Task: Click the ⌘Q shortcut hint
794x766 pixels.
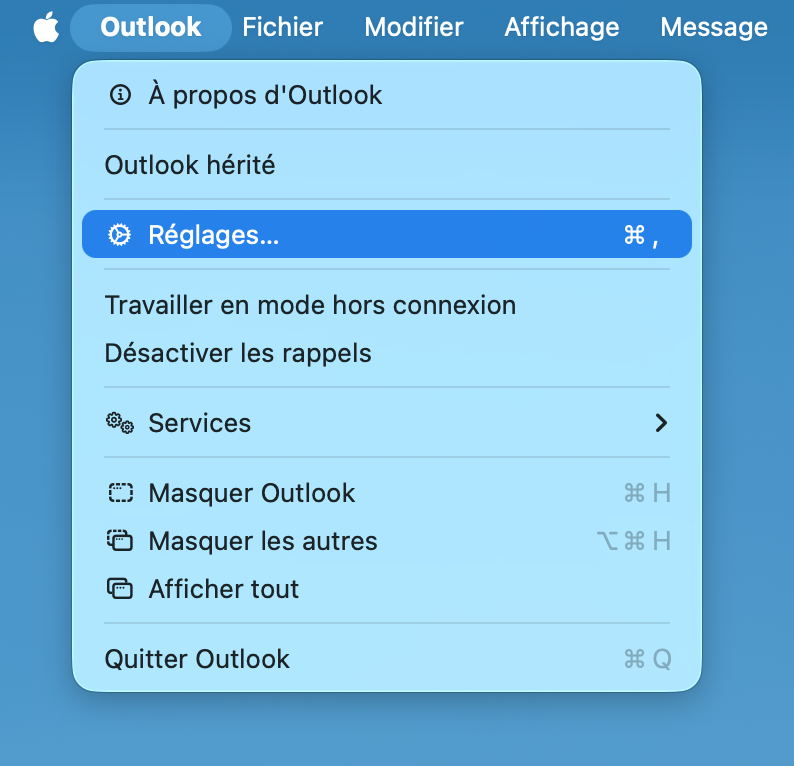Action: coord(648,659)
